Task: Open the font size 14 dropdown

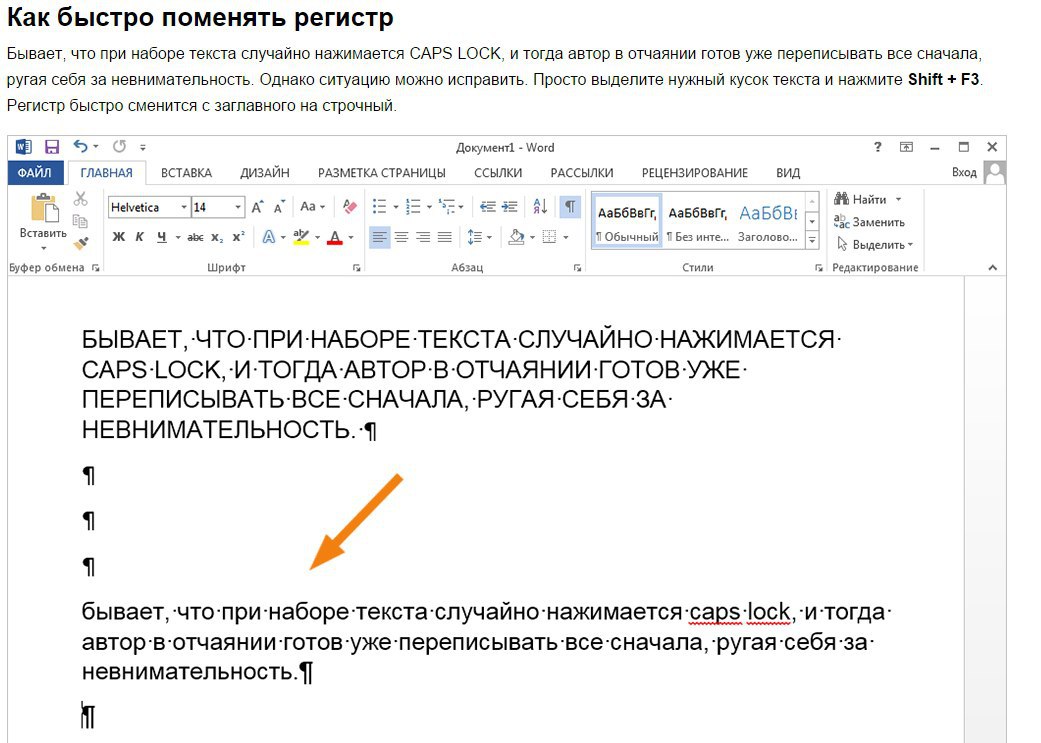Action: click(x=238, y=207)
